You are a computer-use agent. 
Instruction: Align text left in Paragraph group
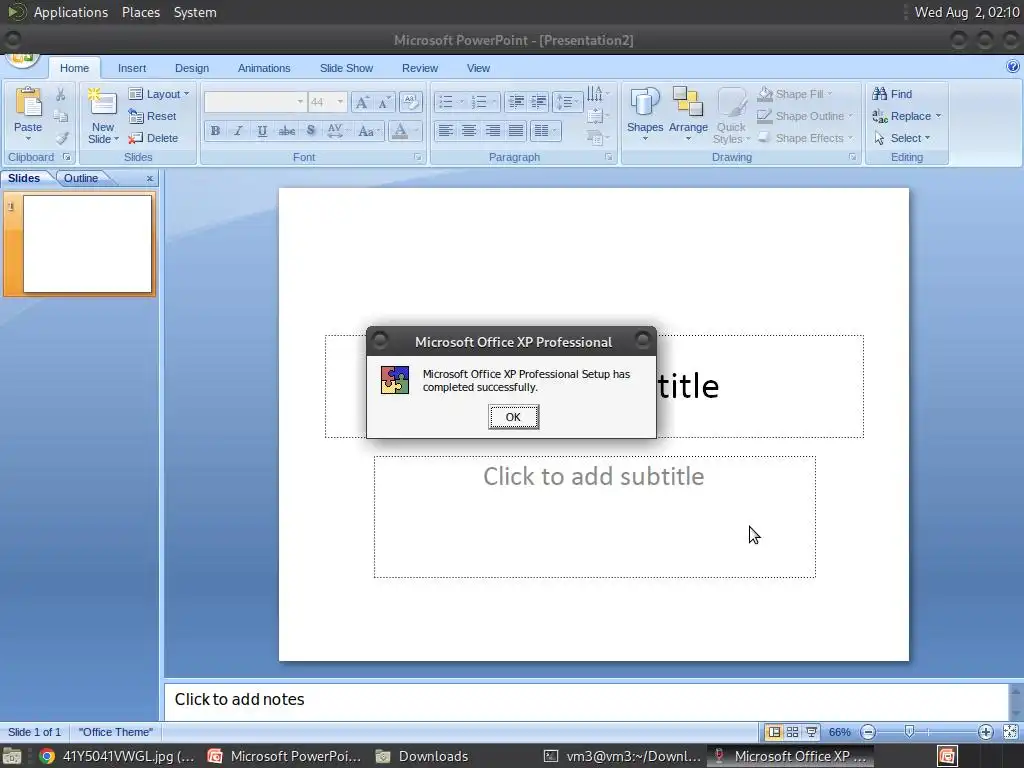445,131
